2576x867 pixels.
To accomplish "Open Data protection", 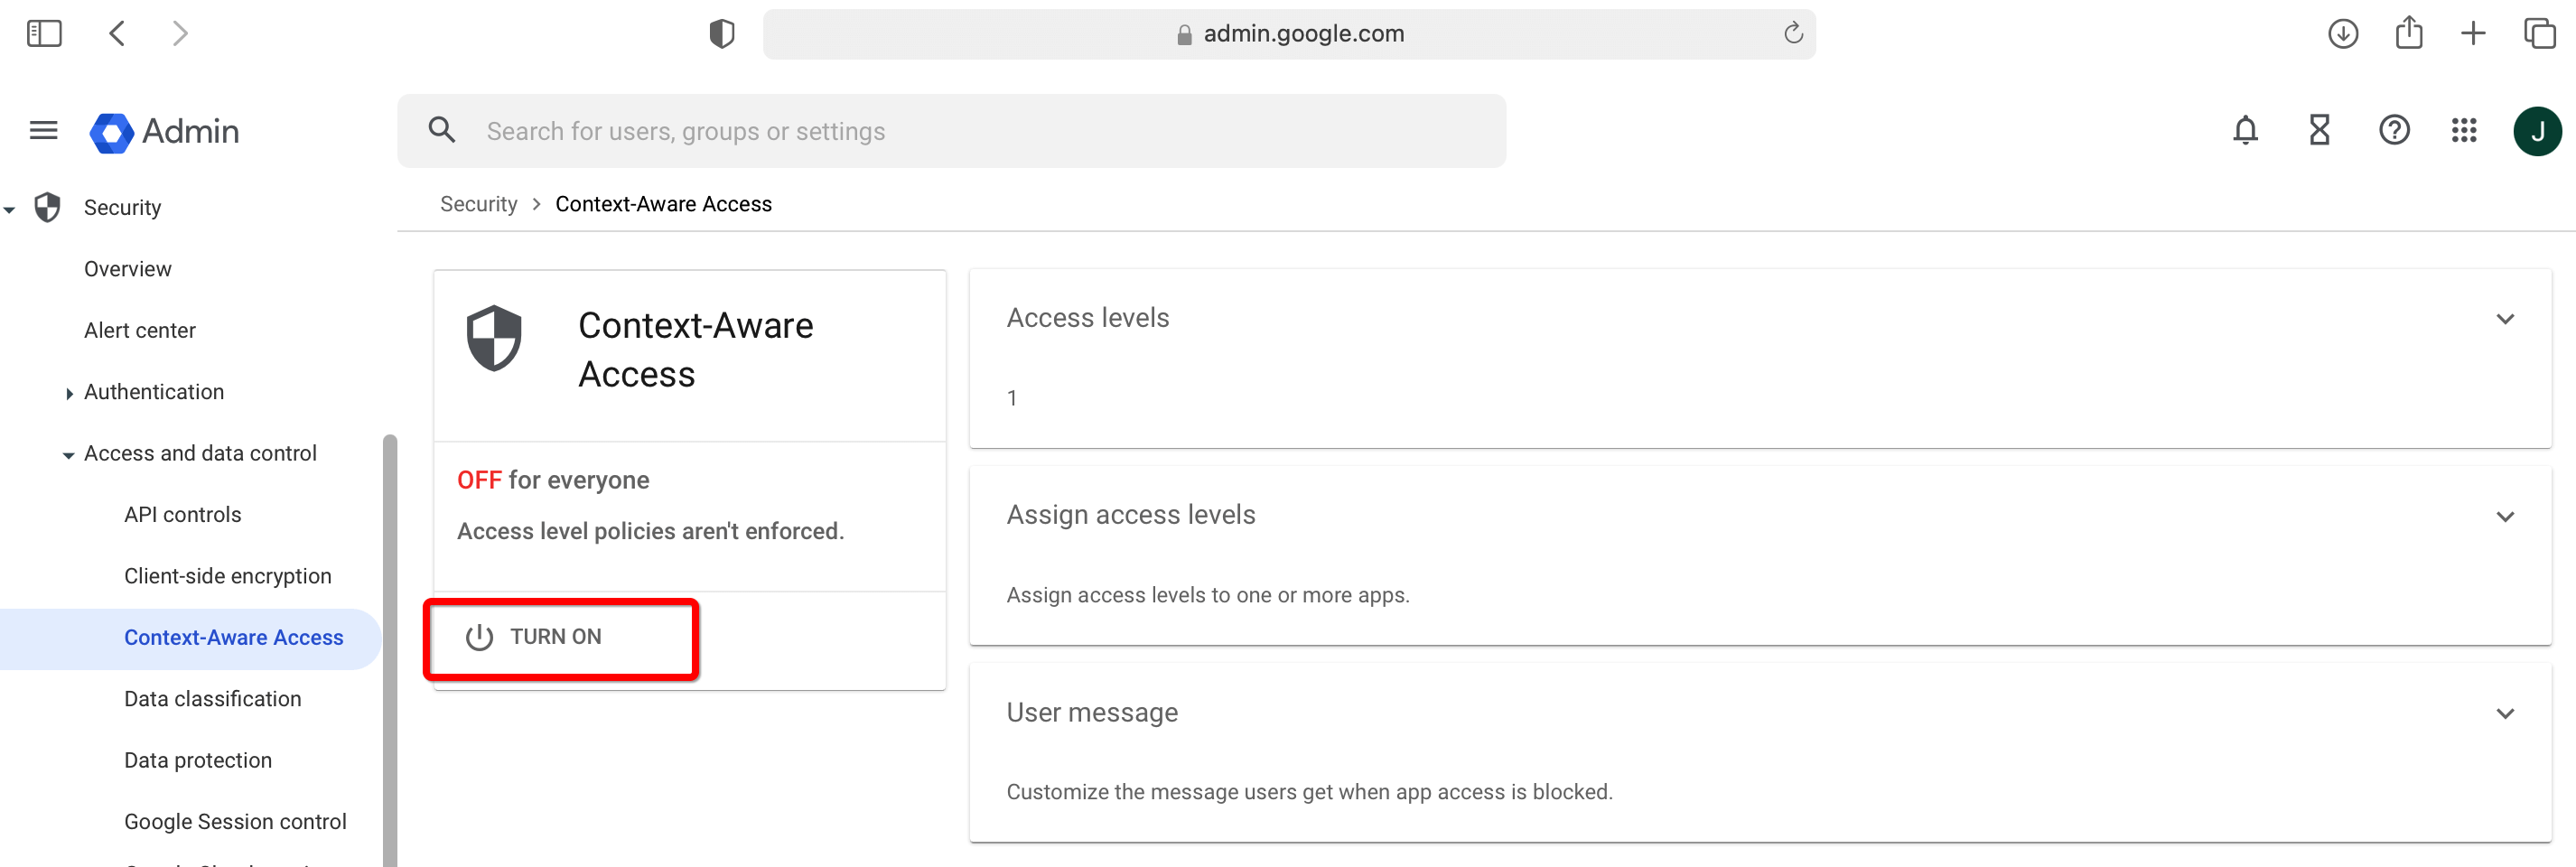I will [x=198, y=761].
